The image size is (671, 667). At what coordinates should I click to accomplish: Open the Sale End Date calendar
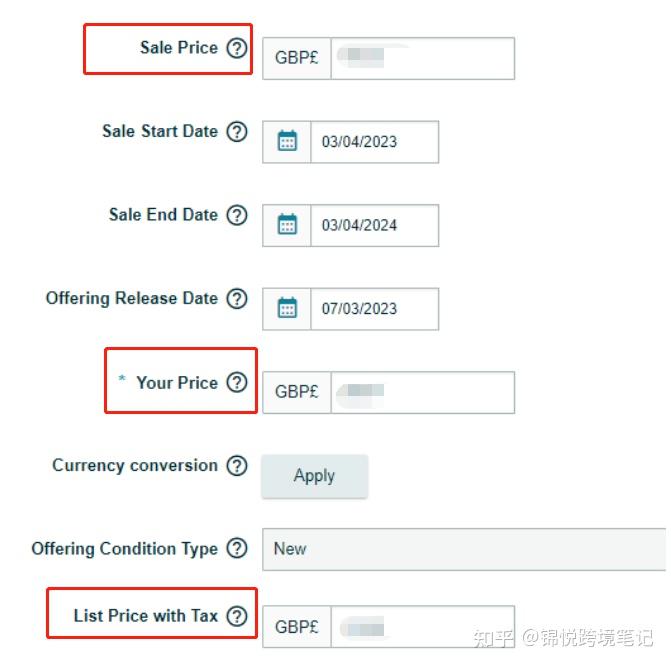(x=287, y=225)
